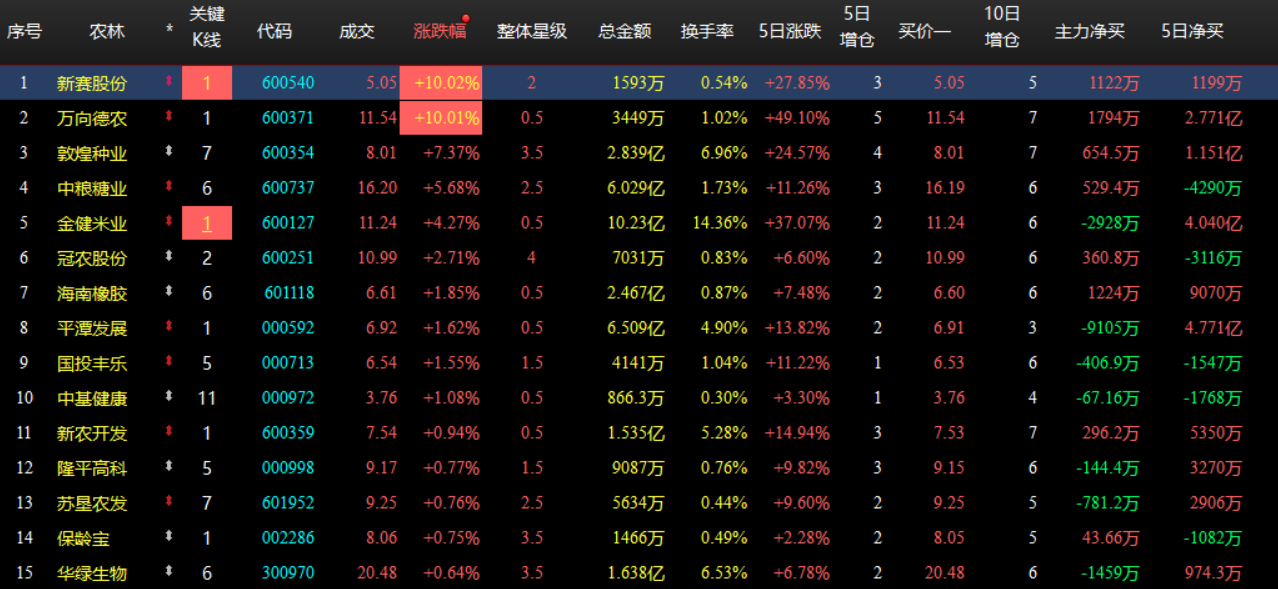Click stock code 000972

[288, 398]
